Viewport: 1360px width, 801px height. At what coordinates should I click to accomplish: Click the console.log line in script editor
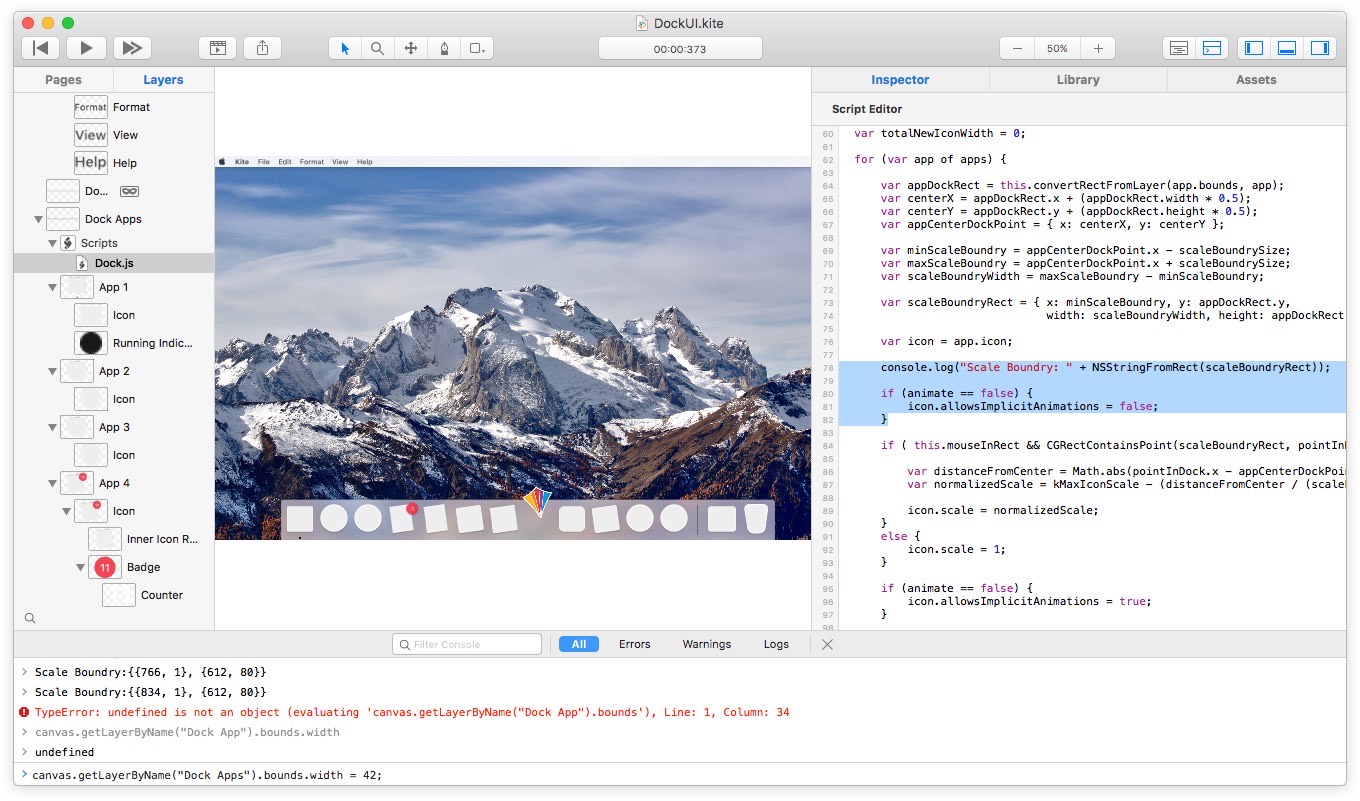point(1105,367)
